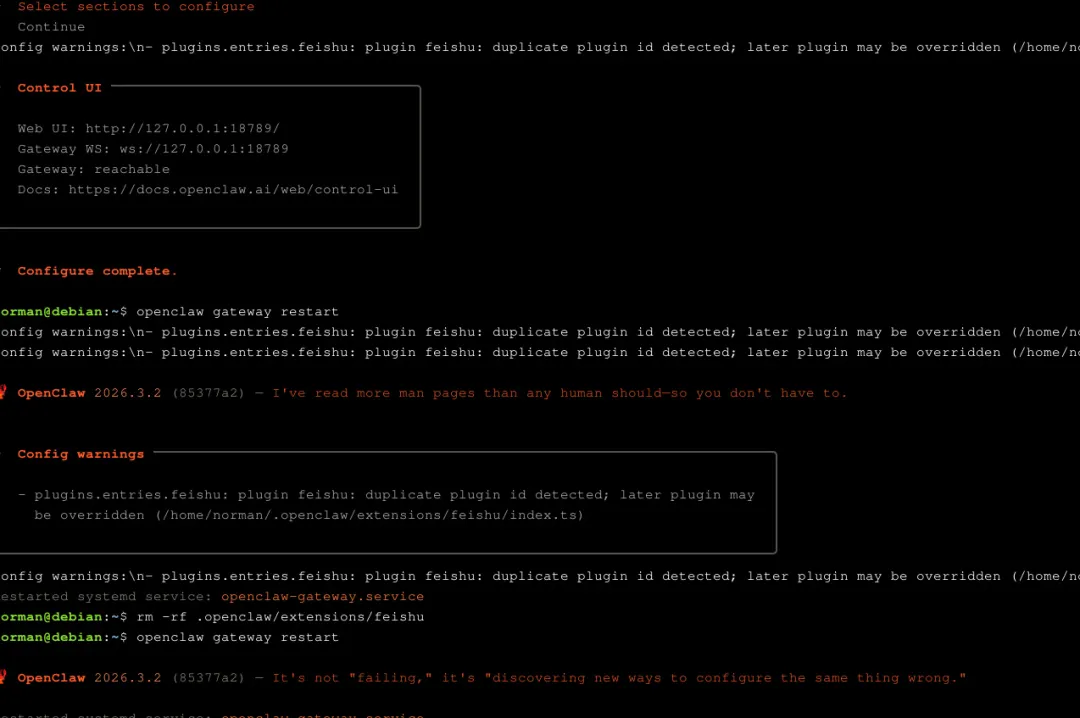Click the Gateway WS address ws://127.0.0.1:18789
Image resolution: width=1080 pixels, height=718 pixels.
click(204, 149)
